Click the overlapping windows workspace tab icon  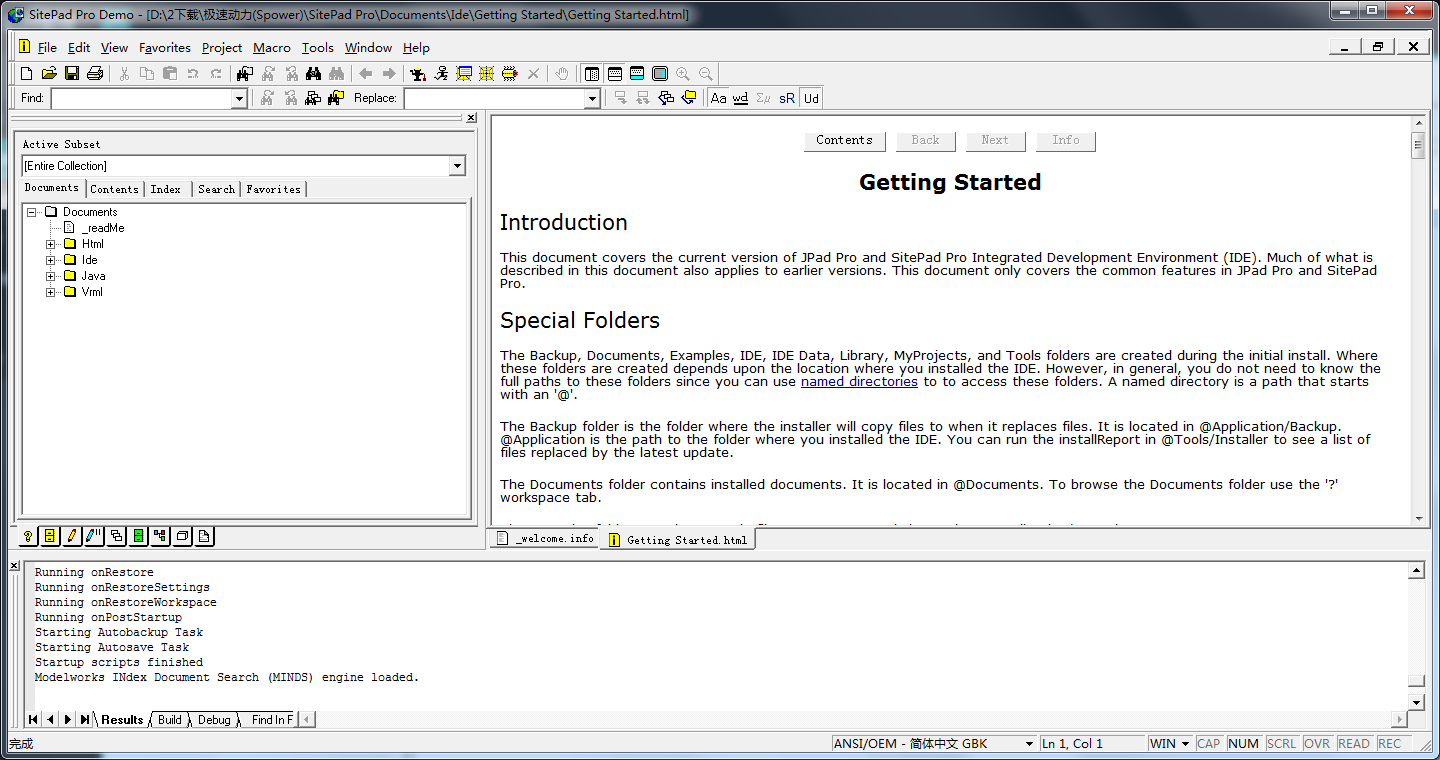(x=116, y=537)
